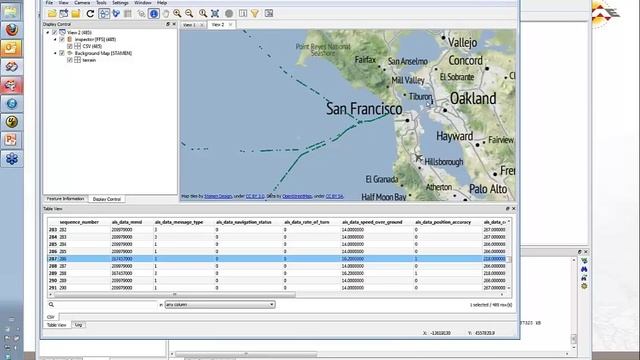Click the table search input field

106,304
